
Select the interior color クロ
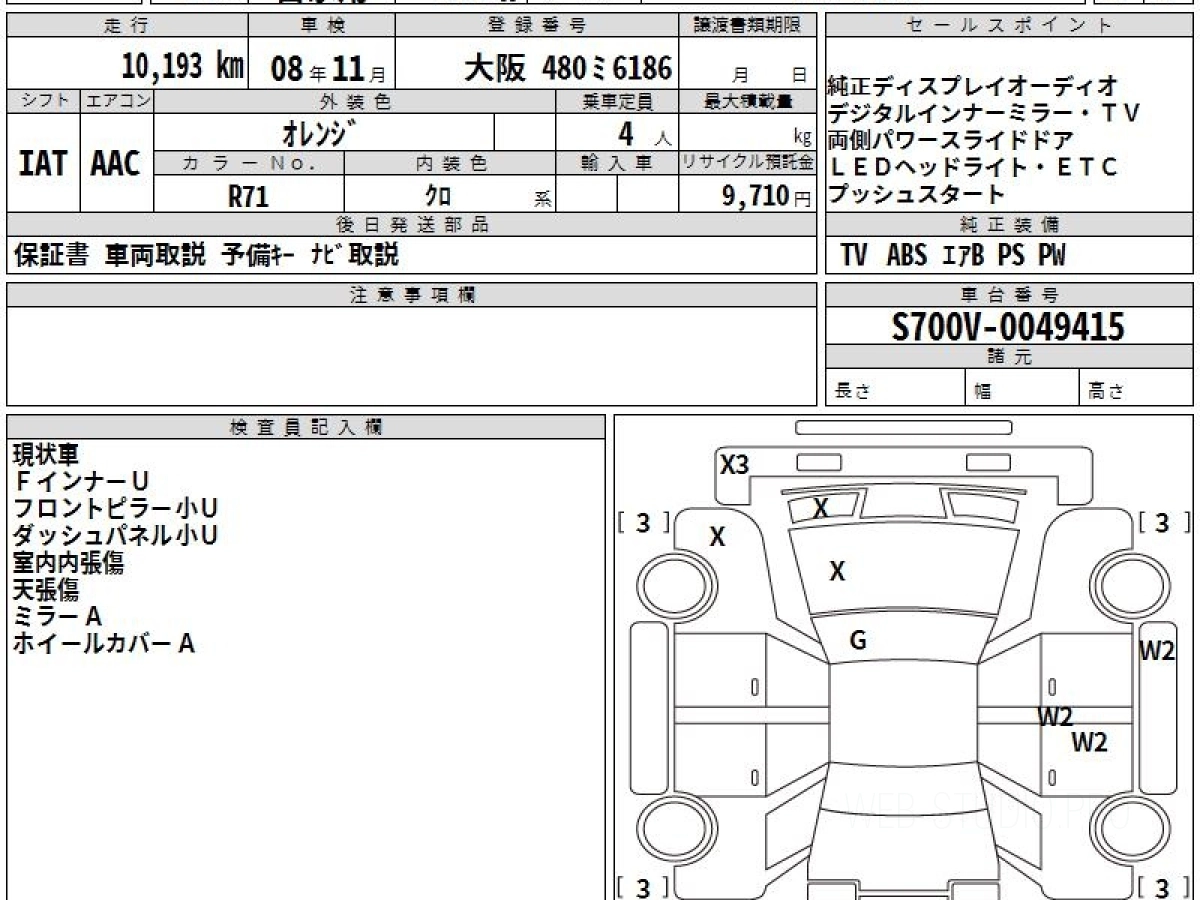(438, 196)
